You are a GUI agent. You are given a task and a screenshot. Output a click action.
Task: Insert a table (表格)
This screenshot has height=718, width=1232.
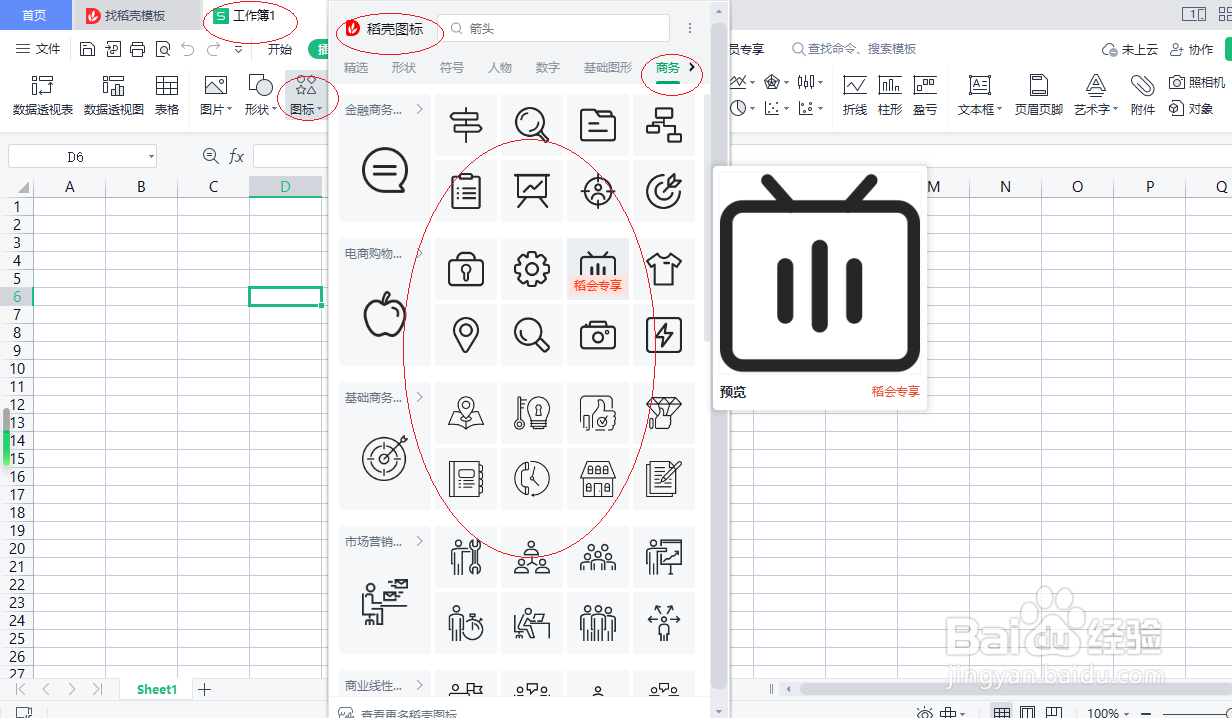click(167, 96)
